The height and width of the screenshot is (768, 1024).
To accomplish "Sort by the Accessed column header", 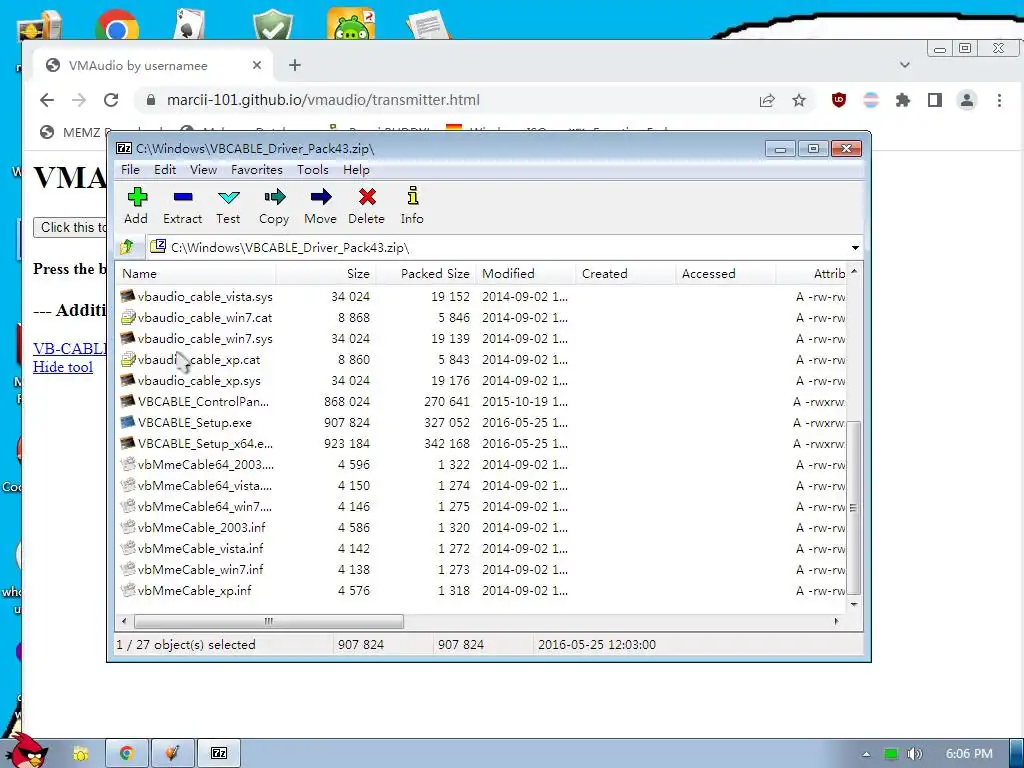I will 726,274.
